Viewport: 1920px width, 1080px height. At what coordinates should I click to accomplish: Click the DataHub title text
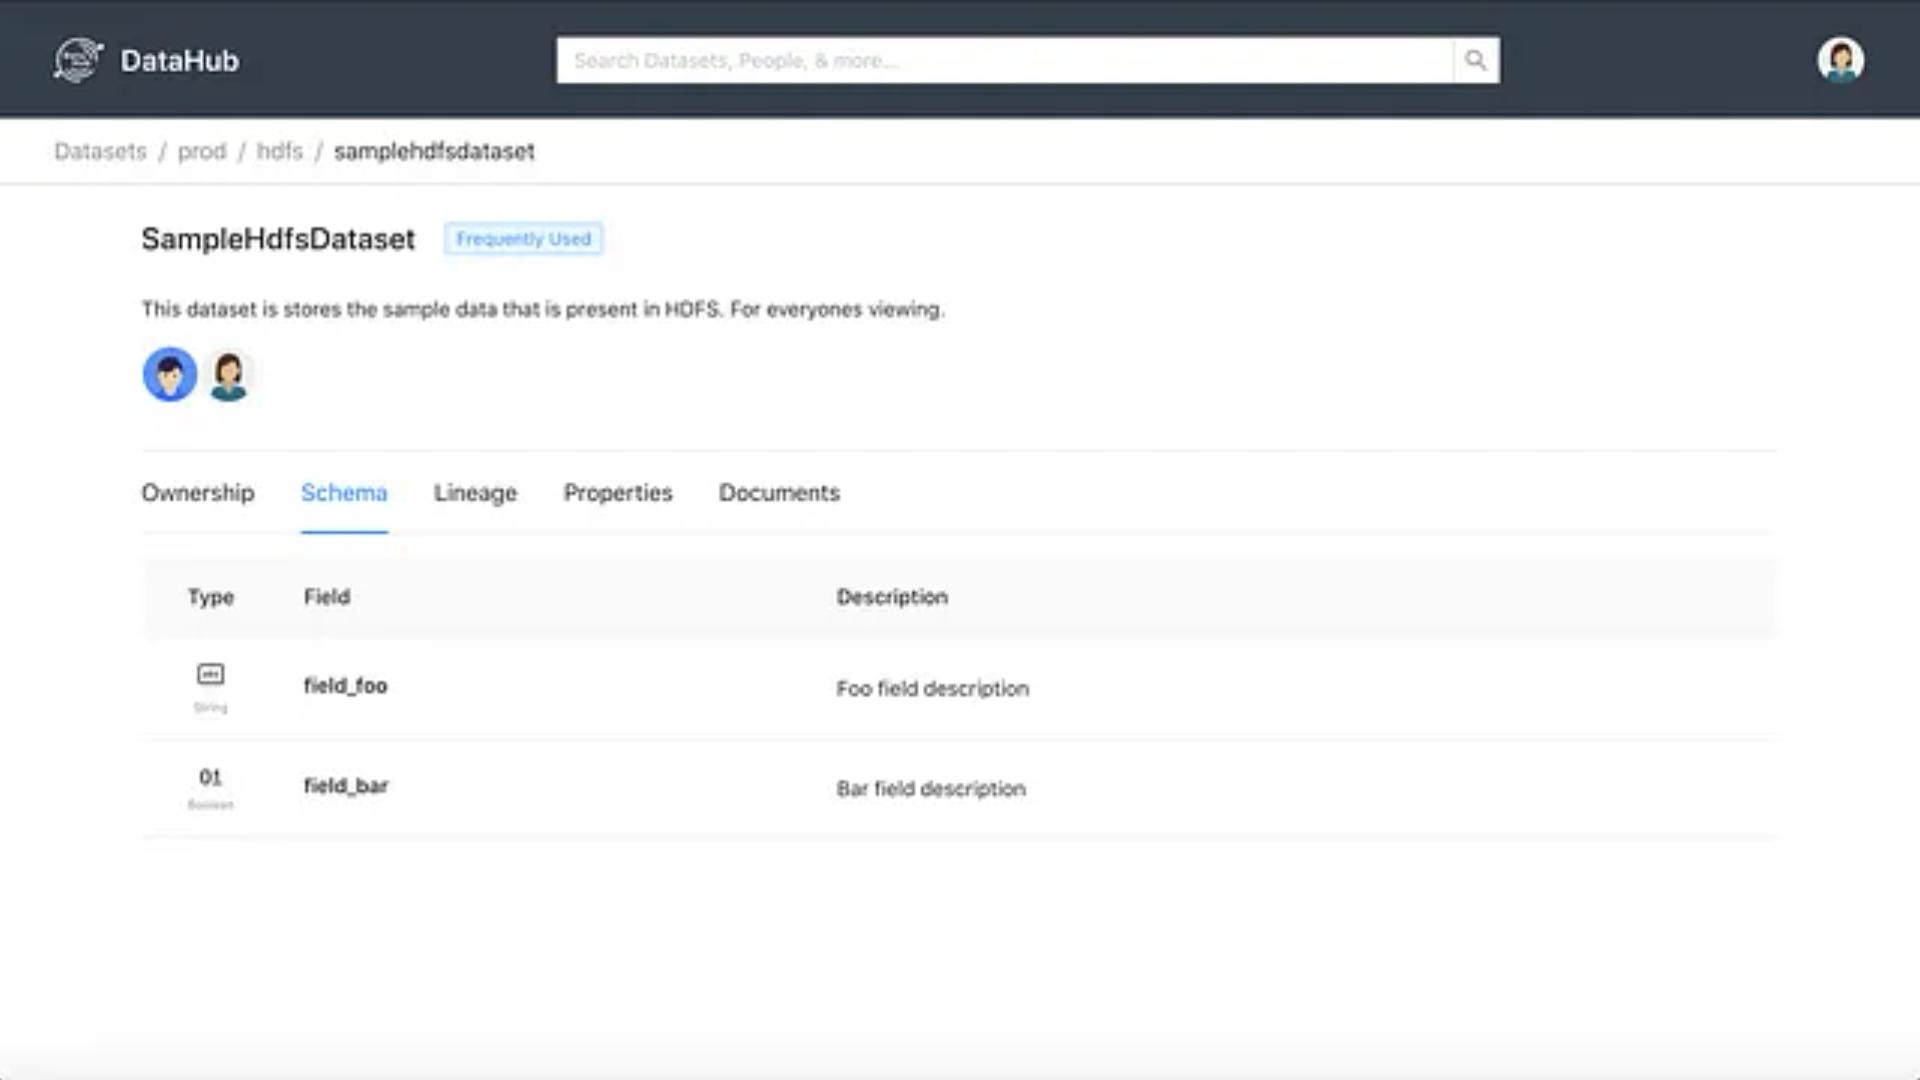point(180,61)
